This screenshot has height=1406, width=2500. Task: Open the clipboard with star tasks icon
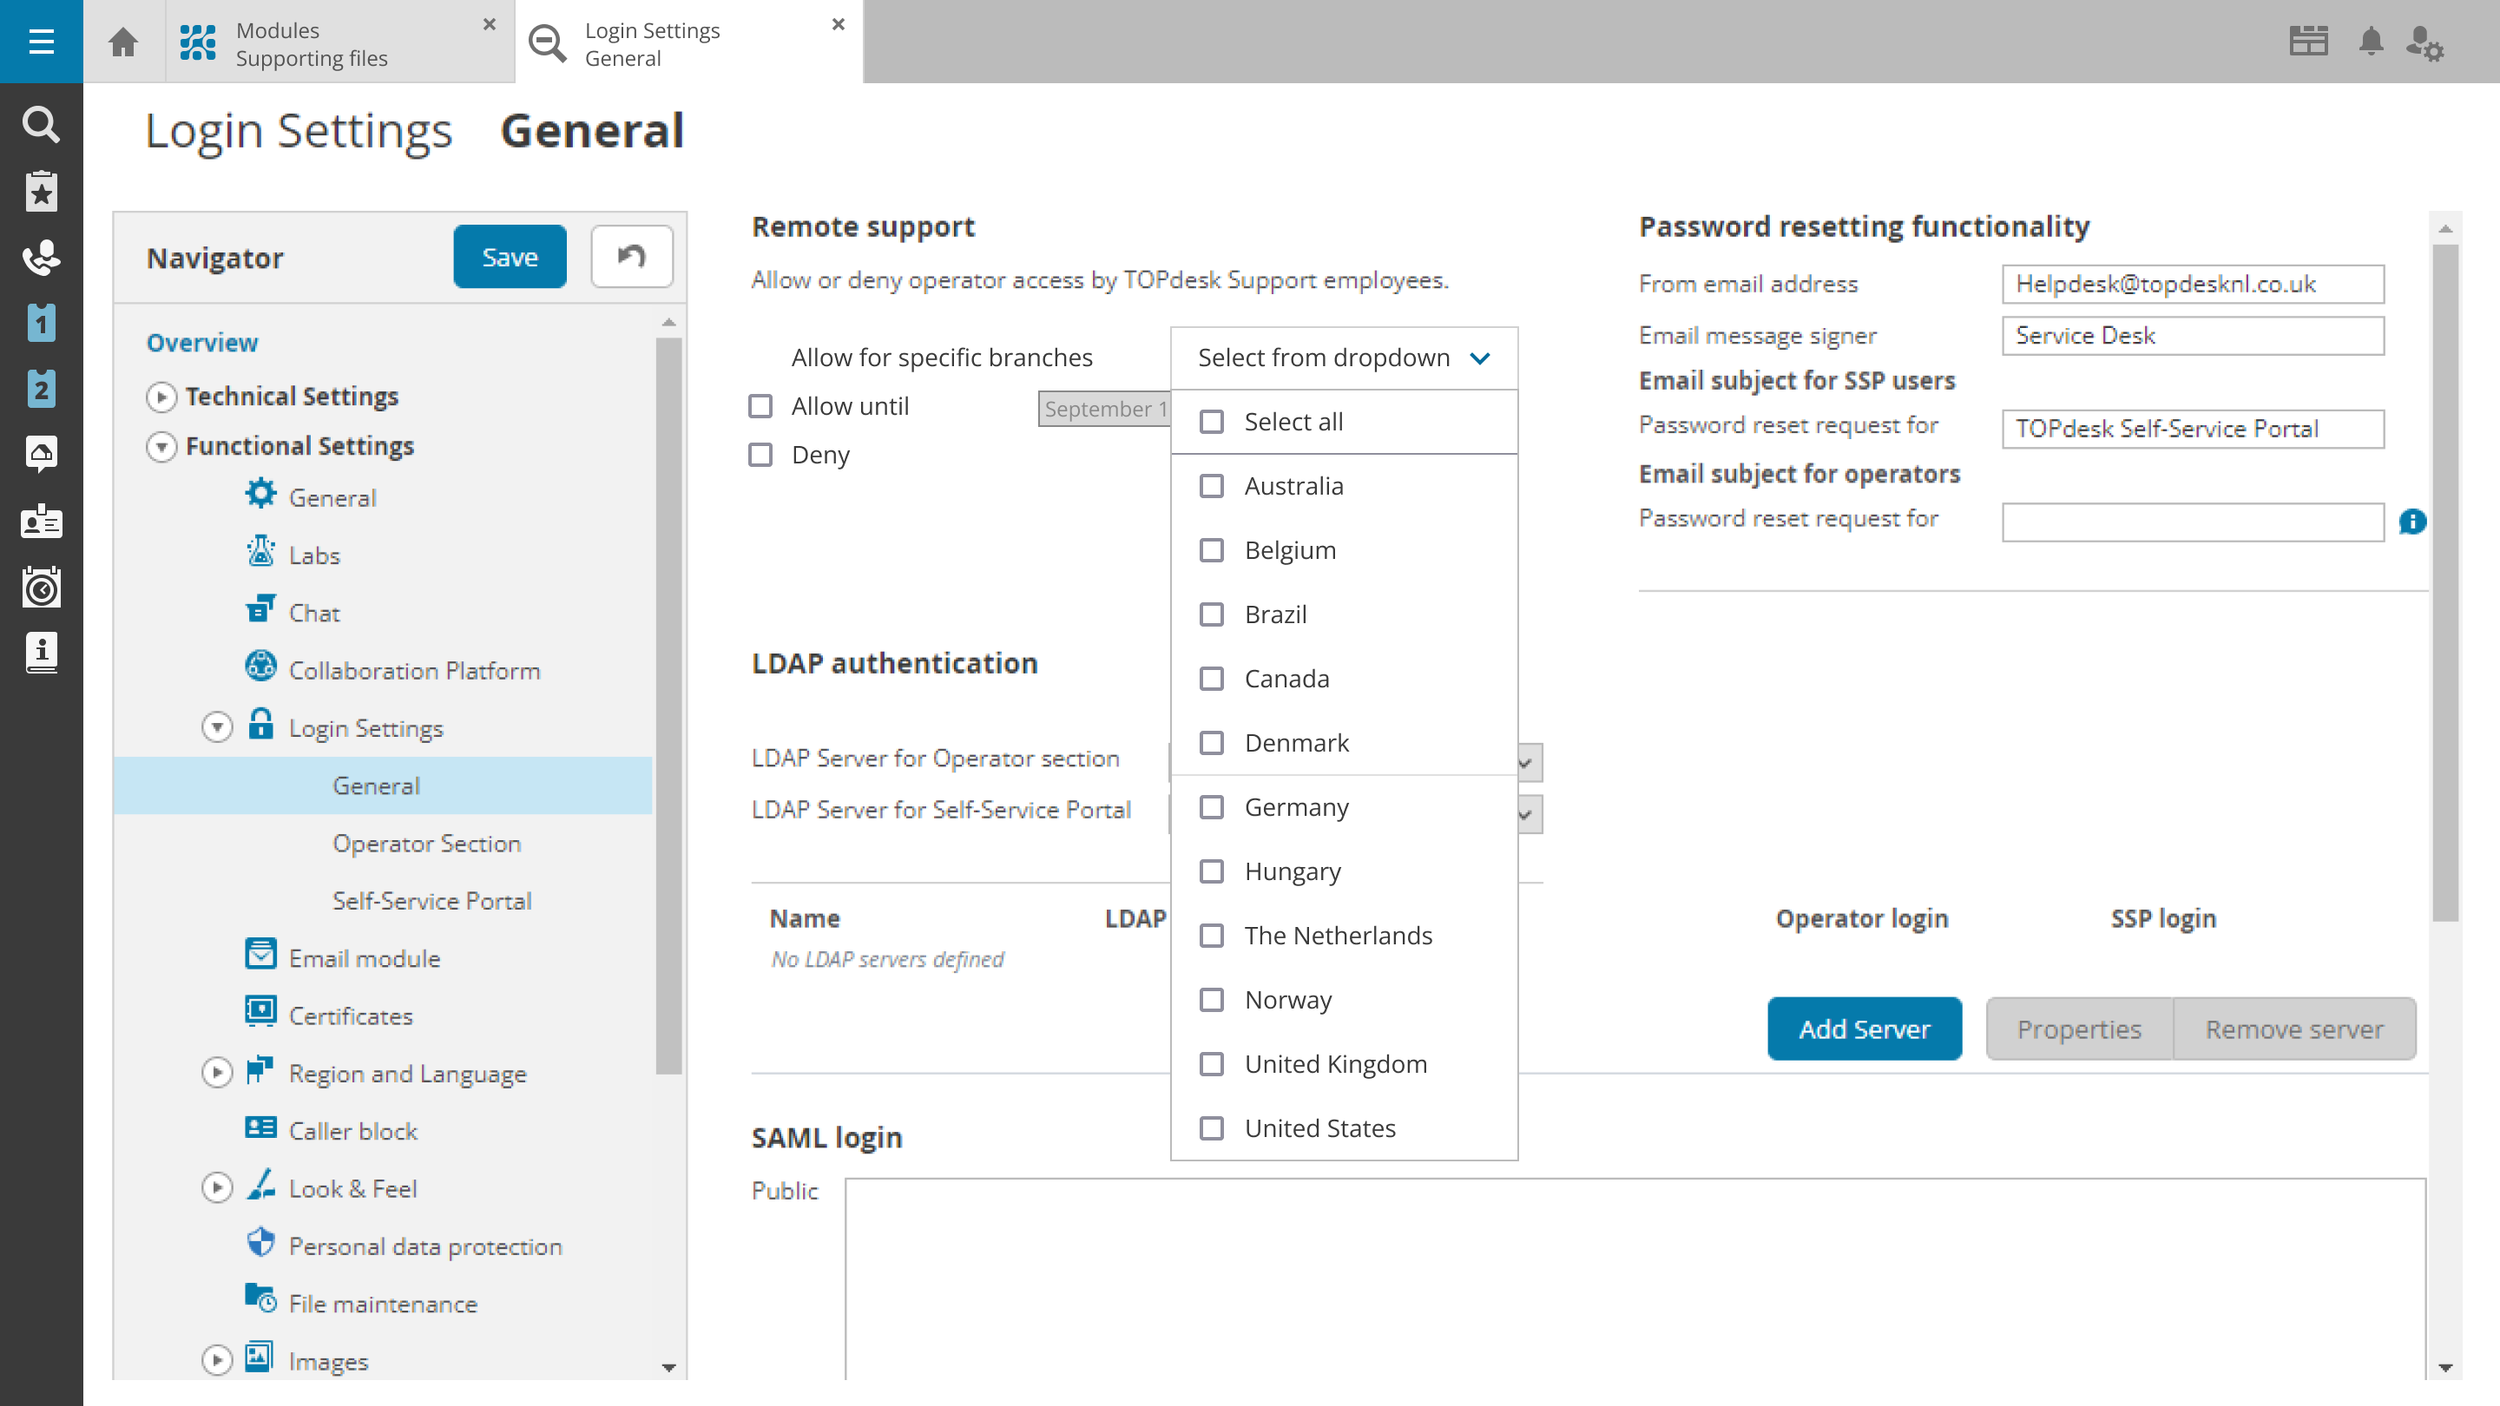[41, 190]
